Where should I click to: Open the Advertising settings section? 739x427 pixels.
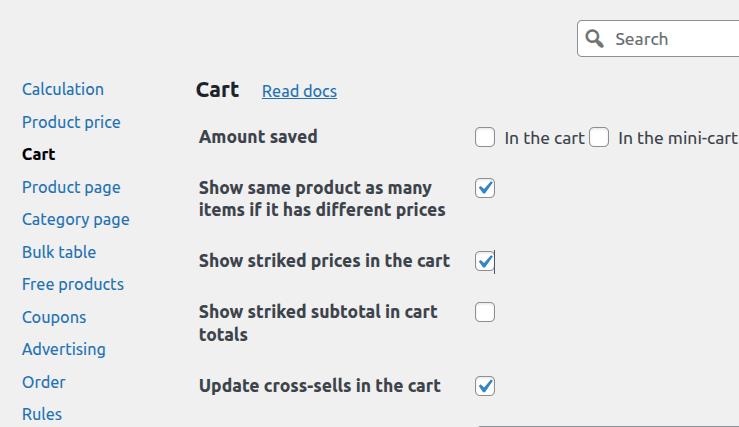[64, 349]
